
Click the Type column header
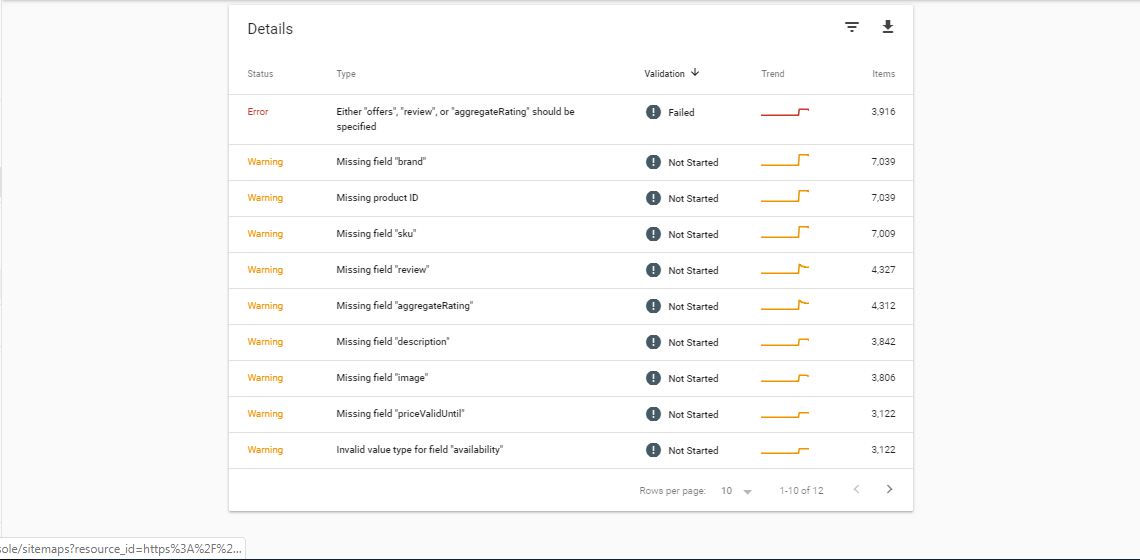tap(346, 74)
